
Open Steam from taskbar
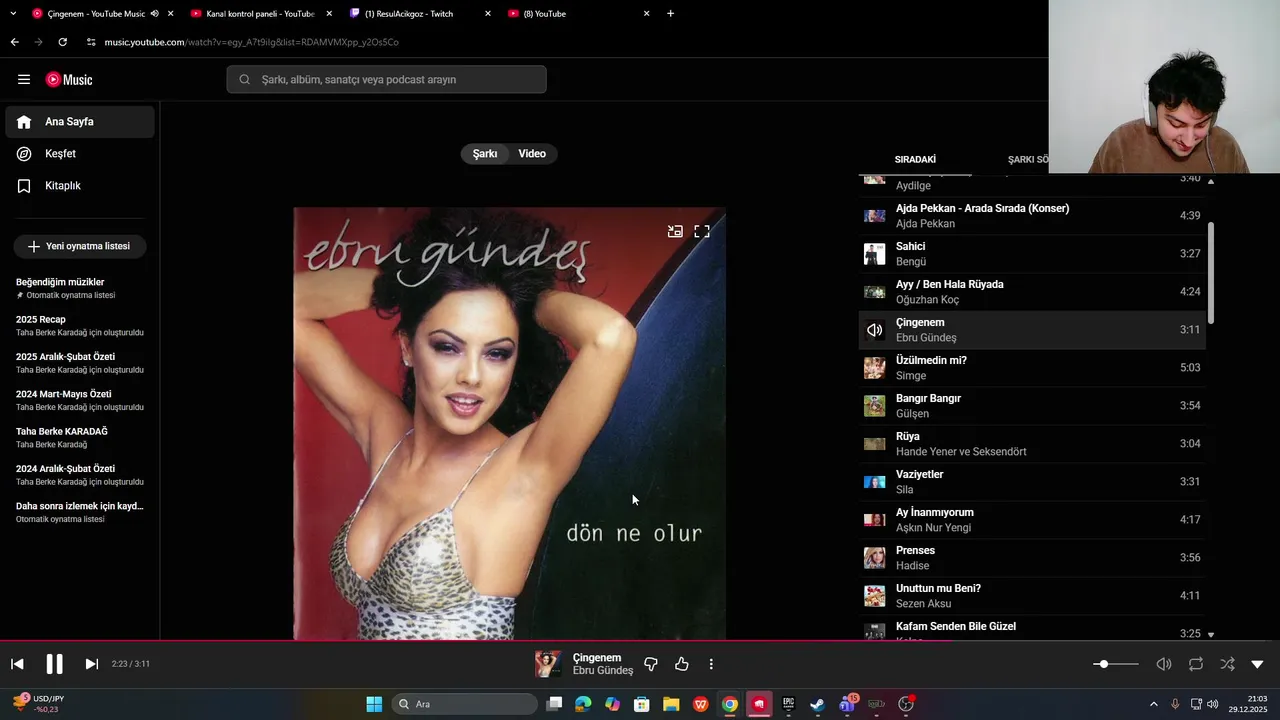click(817, 704)
